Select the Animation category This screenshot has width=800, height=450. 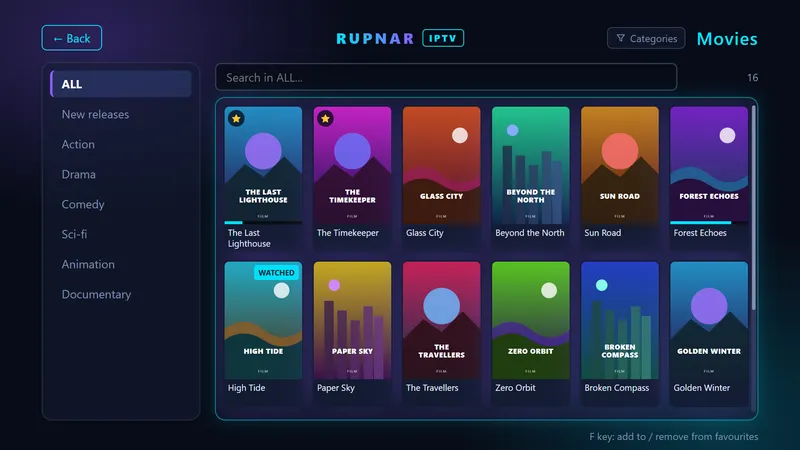pos(121,264)
